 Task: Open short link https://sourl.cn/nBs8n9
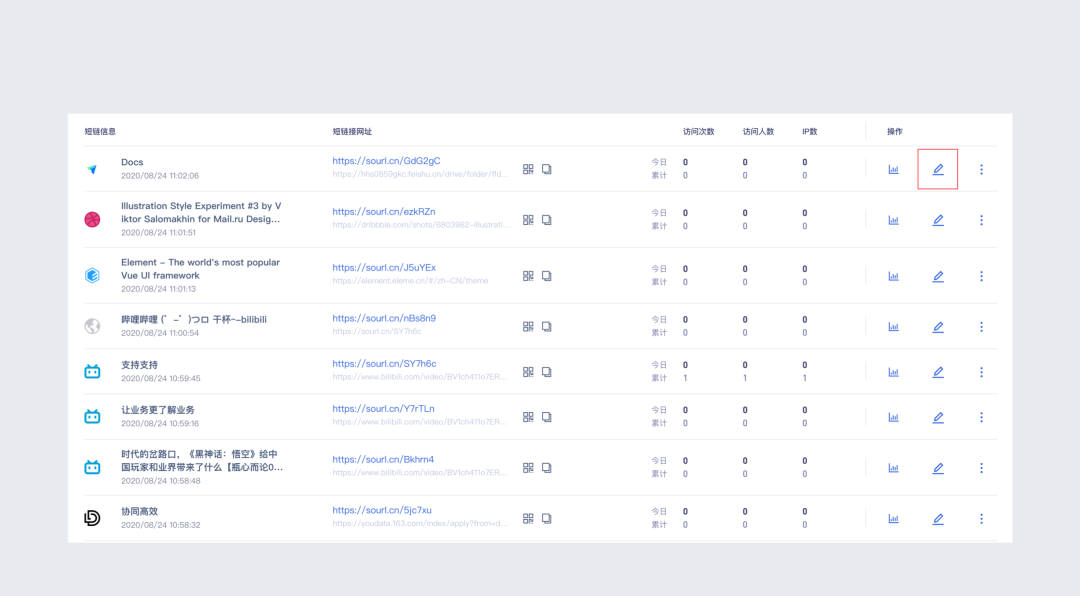(x=384, y=318)
